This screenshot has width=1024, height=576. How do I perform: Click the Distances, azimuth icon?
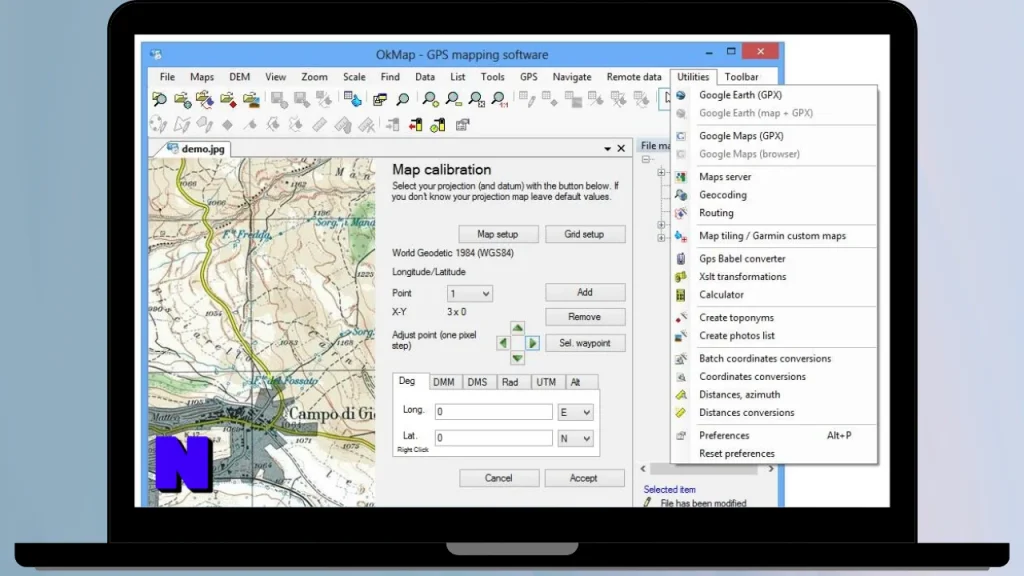680,394
